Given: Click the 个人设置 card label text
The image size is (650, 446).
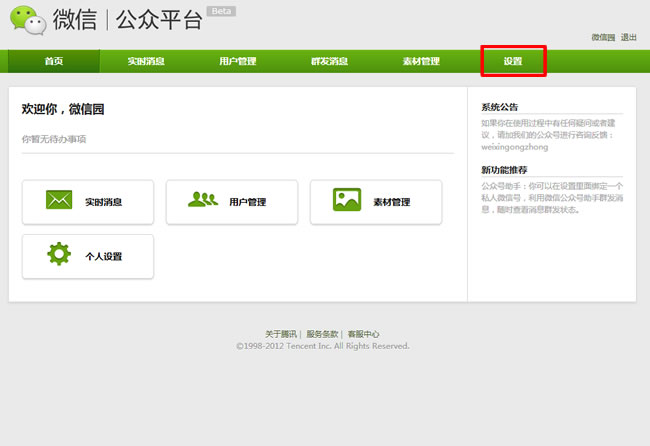Looking at the screenshot, I should click(x=104, y=257).
